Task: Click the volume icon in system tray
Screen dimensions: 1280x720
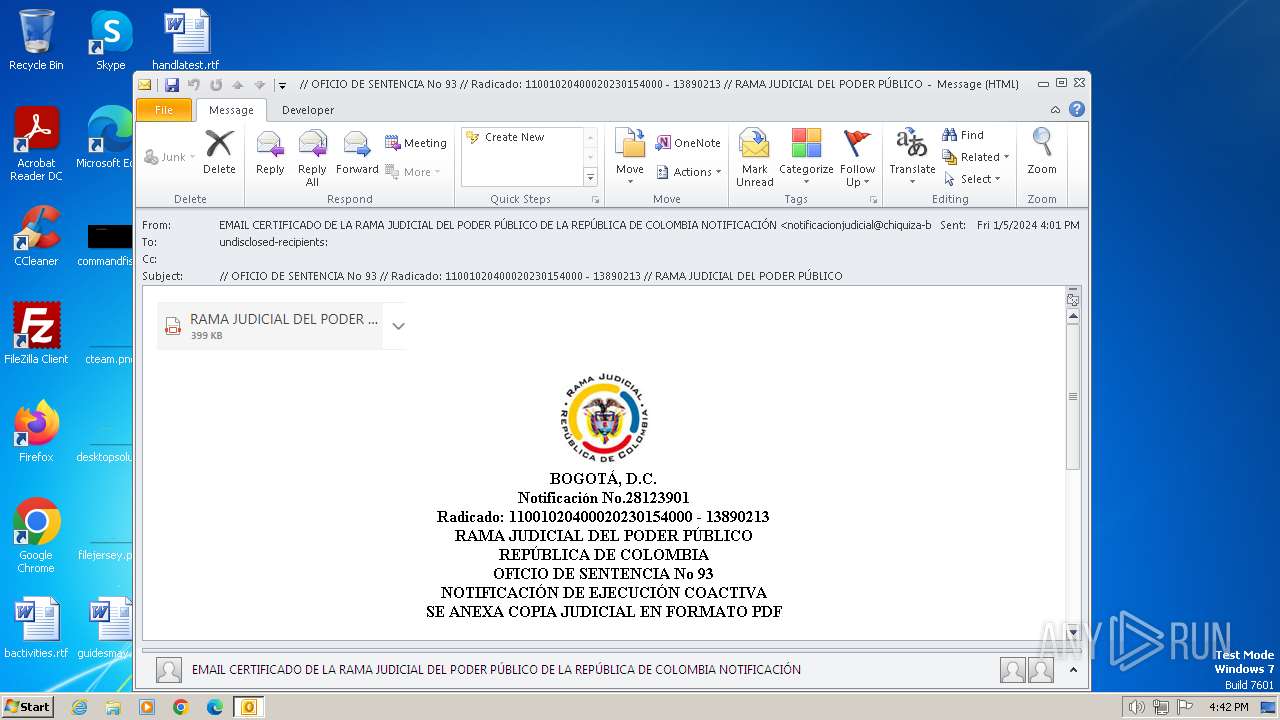Action: point(1137,707)
